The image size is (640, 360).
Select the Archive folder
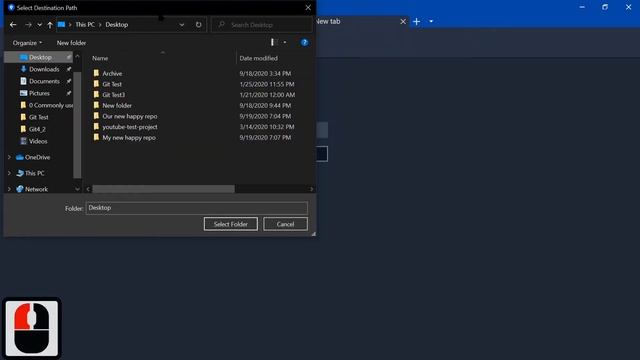(x=112, y=73)
